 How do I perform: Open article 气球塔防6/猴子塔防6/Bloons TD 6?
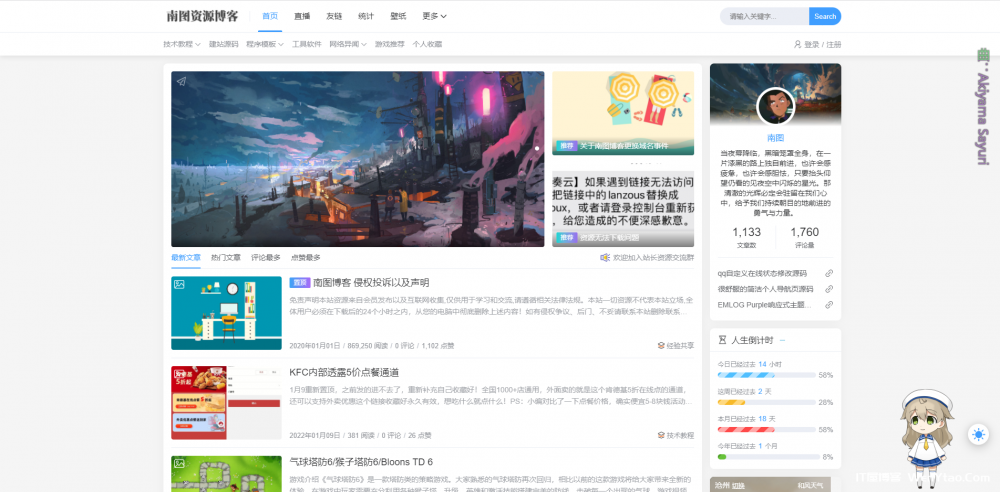coord(361,461)
